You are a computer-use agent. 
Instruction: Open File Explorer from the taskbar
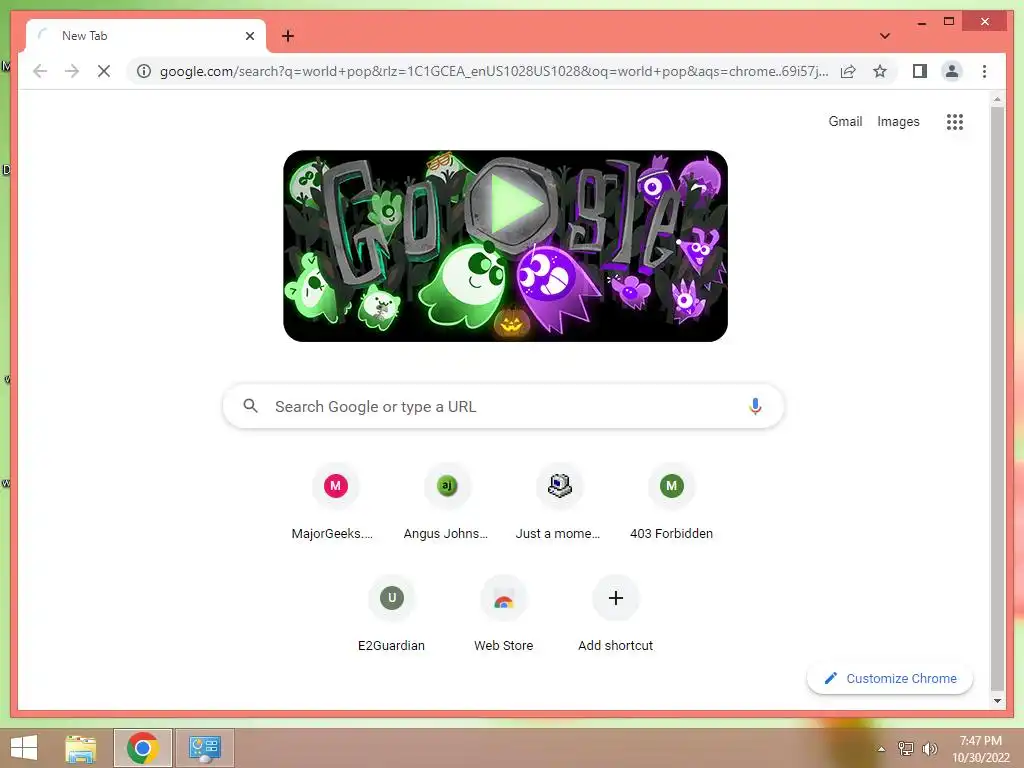coord(81,748)
